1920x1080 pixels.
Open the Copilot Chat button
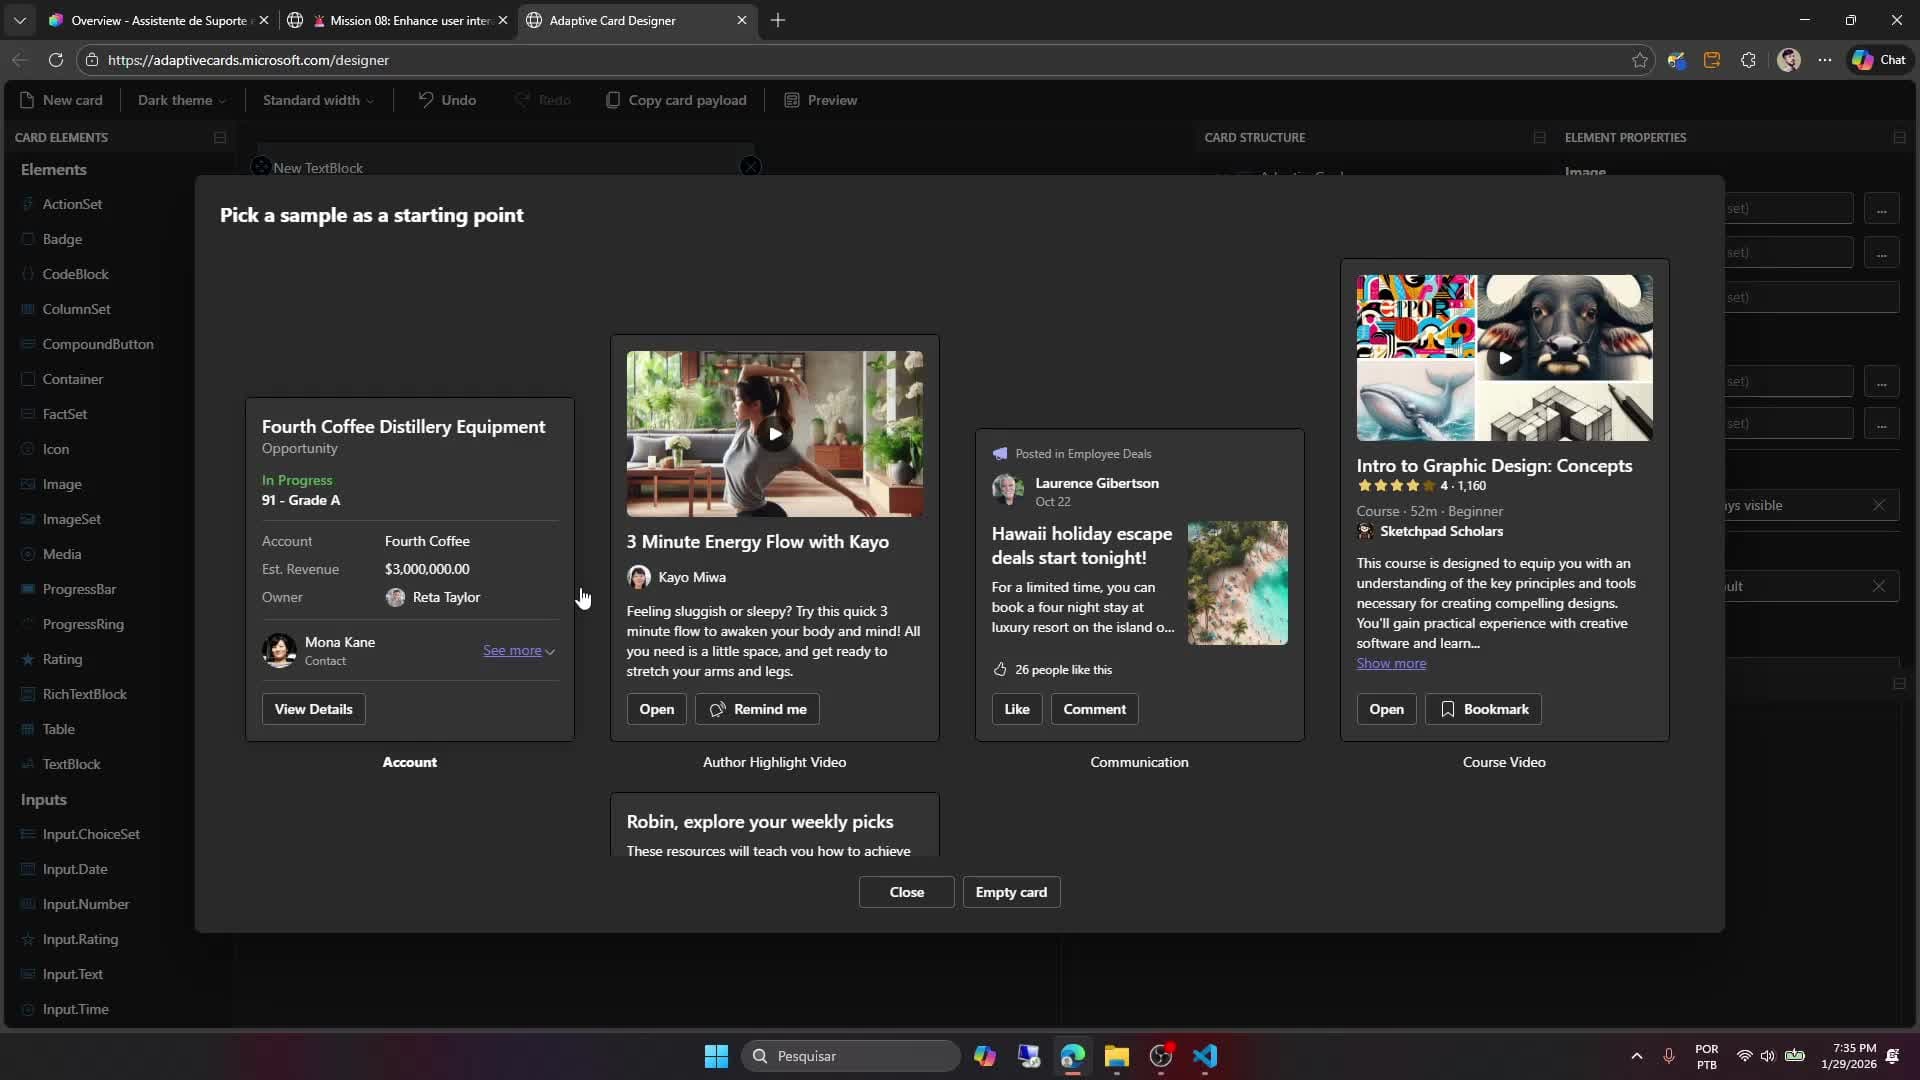pos(1879,60)
